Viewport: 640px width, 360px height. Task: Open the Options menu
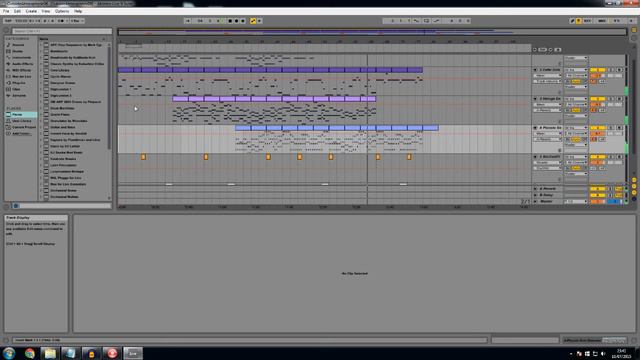[62, 11]
